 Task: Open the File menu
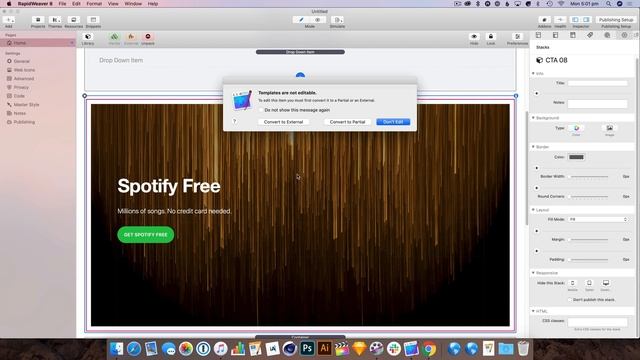point(62,4)
